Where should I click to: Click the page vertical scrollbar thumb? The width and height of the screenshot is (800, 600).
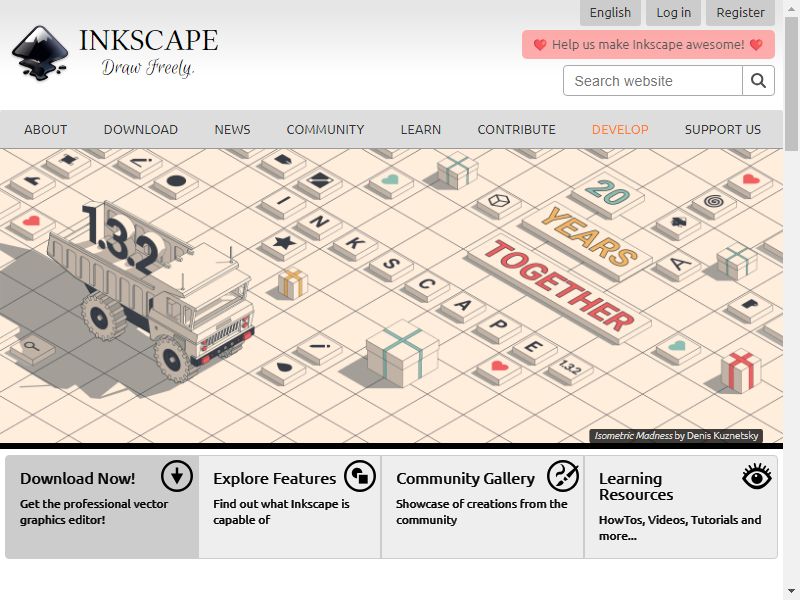click(x=791, y=84)
